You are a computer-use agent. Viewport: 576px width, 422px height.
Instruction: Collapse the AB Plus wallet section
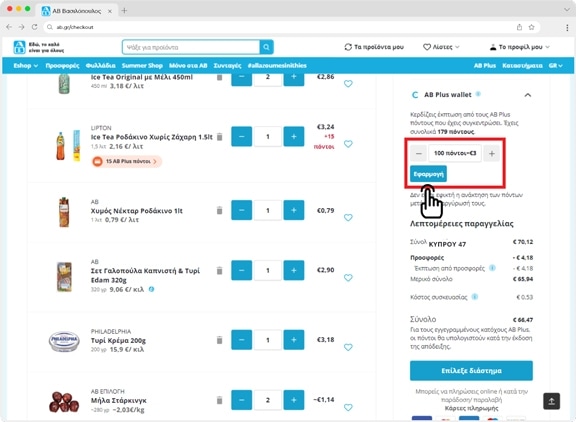(528, 95)
